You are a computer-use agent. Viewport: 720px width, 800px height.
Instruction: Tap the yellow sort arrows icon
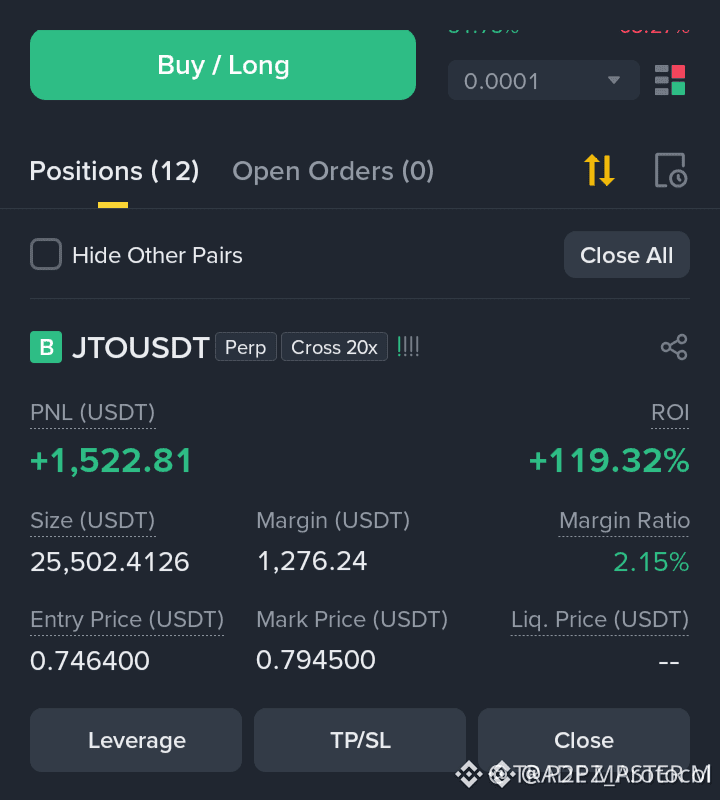point(599,170)
